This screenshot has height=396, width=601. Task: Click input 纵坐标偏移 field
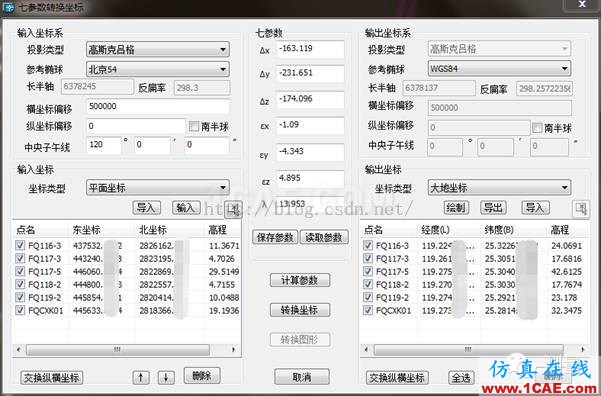pyautogui.click(x=136, y=126)
